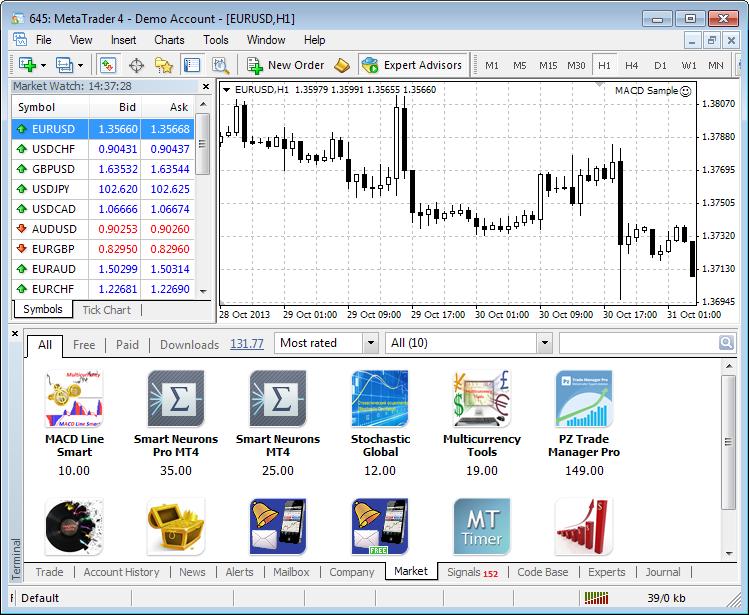Open the All (10) category dropdown

[x=469, y=343]
